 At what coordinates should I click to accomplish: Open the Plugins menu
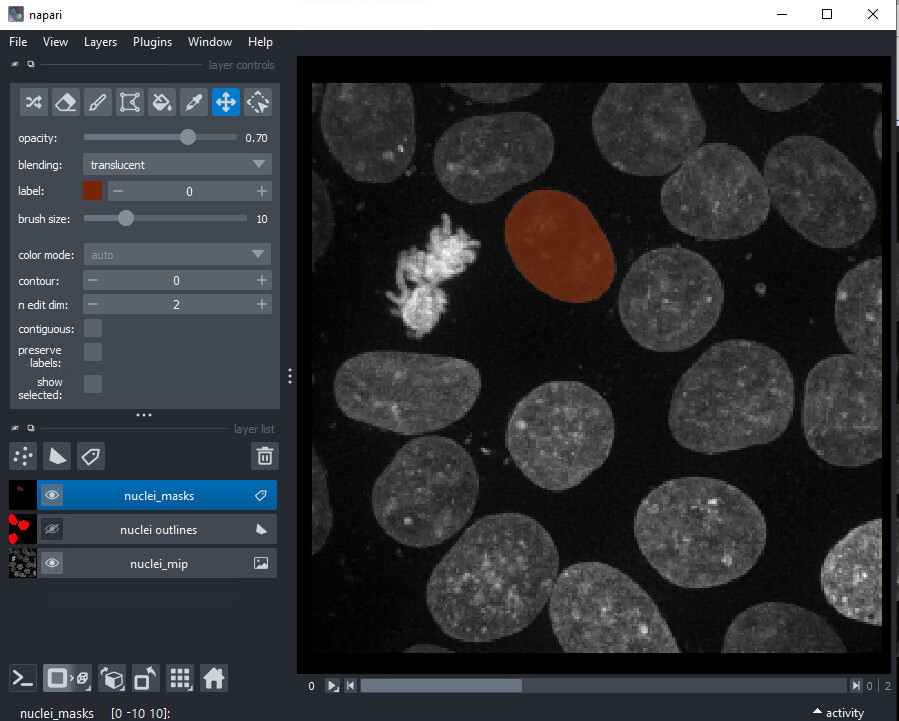[x=152, y=42]
